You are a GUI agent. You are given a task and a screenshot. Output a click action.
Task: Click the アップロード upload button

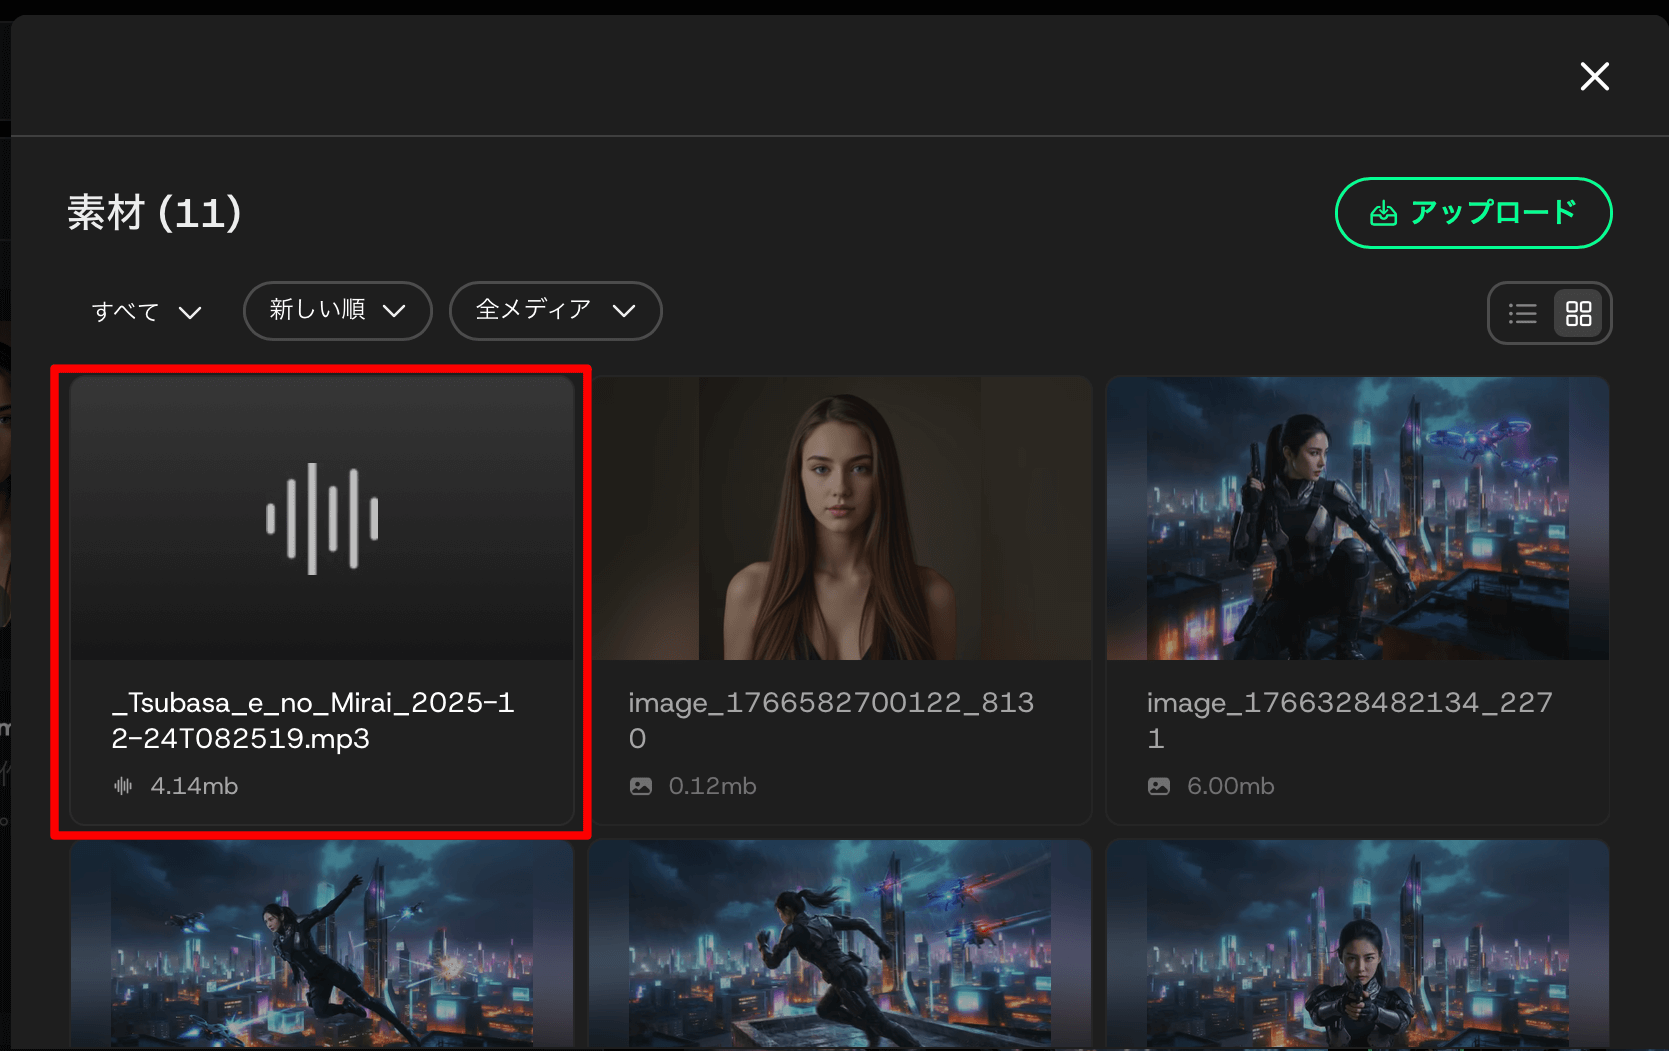pos(1473,213)
